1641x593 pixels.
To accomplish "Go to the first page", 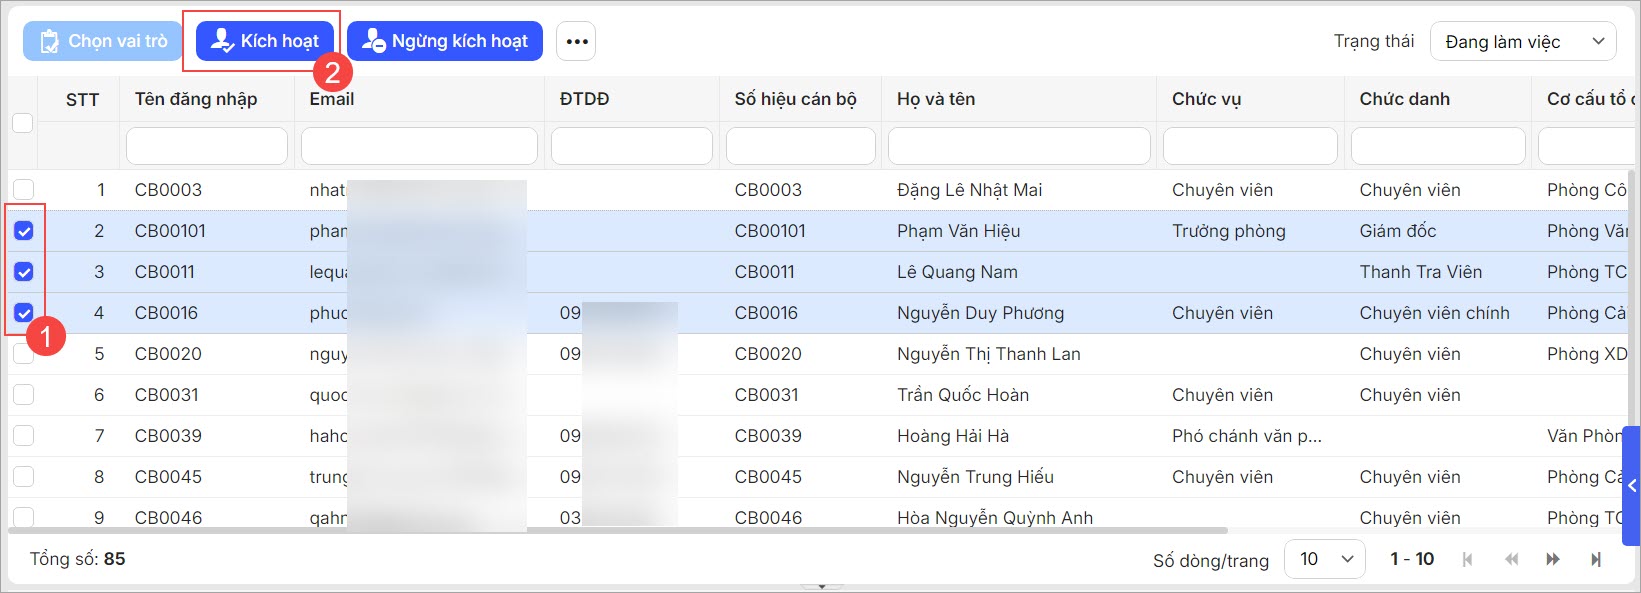I will click(x=1467, y=559).
